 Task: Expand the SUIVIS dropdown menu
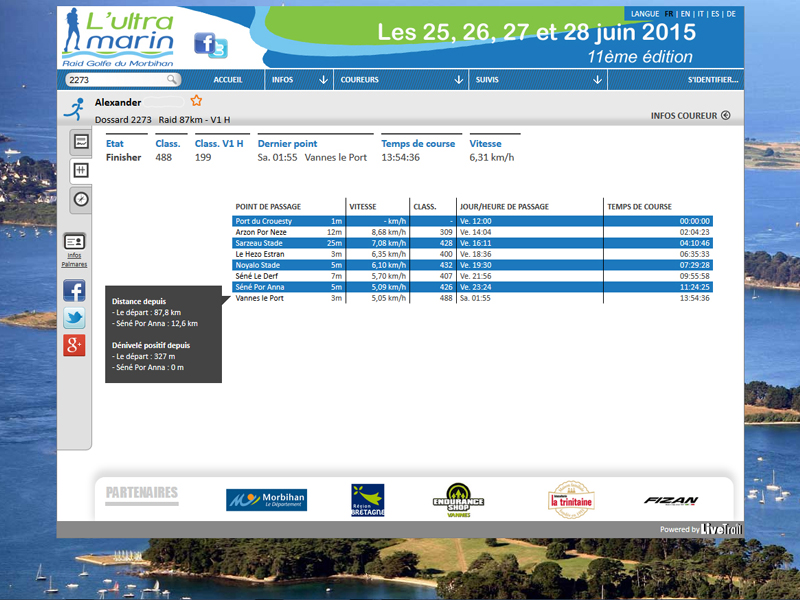[x=537, y=79]
